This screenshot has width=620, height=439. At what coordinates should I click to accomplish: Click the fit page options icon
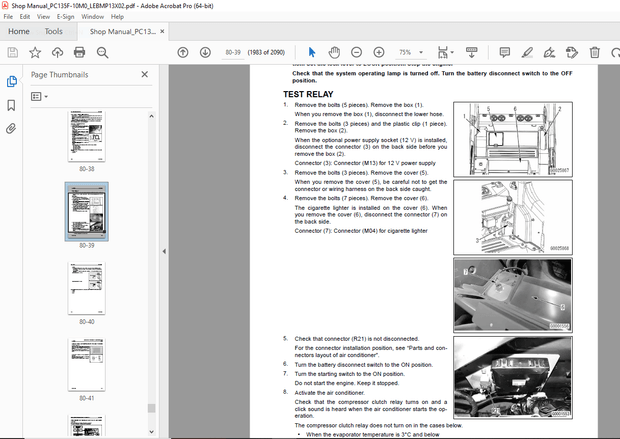[442, 52]
